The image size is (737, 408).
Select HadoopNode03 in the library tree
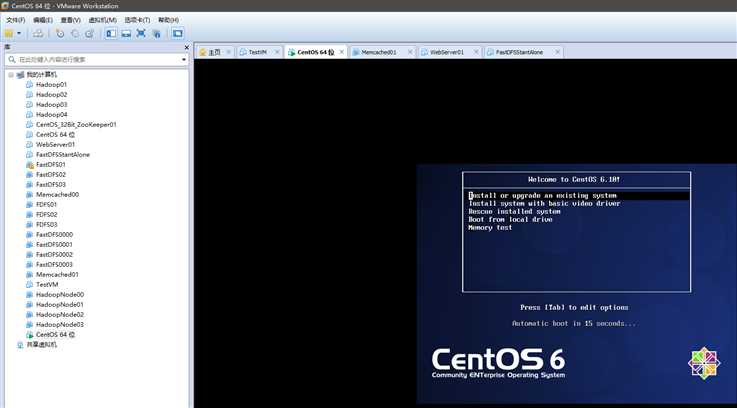point(60,325)
